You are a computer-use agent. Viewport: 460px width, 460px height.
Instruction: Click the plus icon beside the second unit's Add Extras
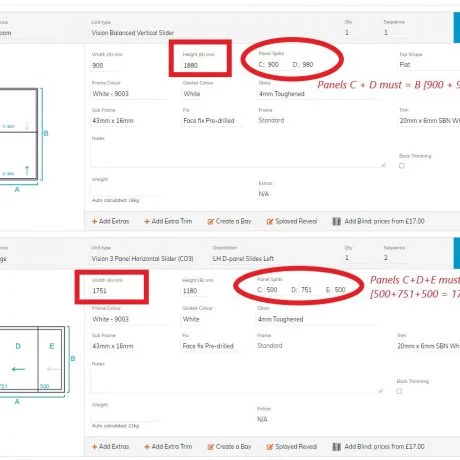coord(94,447)
